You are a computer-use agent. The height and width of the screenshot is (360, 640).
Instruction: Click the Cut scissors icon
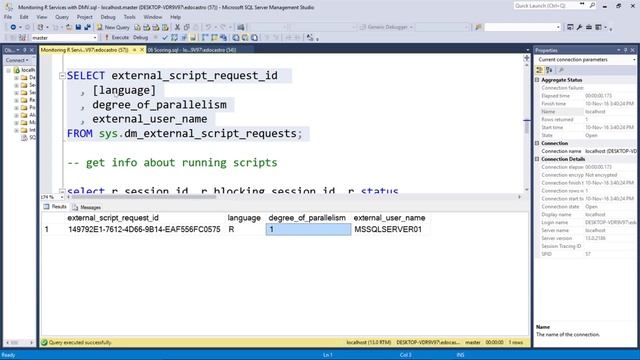tap(177, 27)
